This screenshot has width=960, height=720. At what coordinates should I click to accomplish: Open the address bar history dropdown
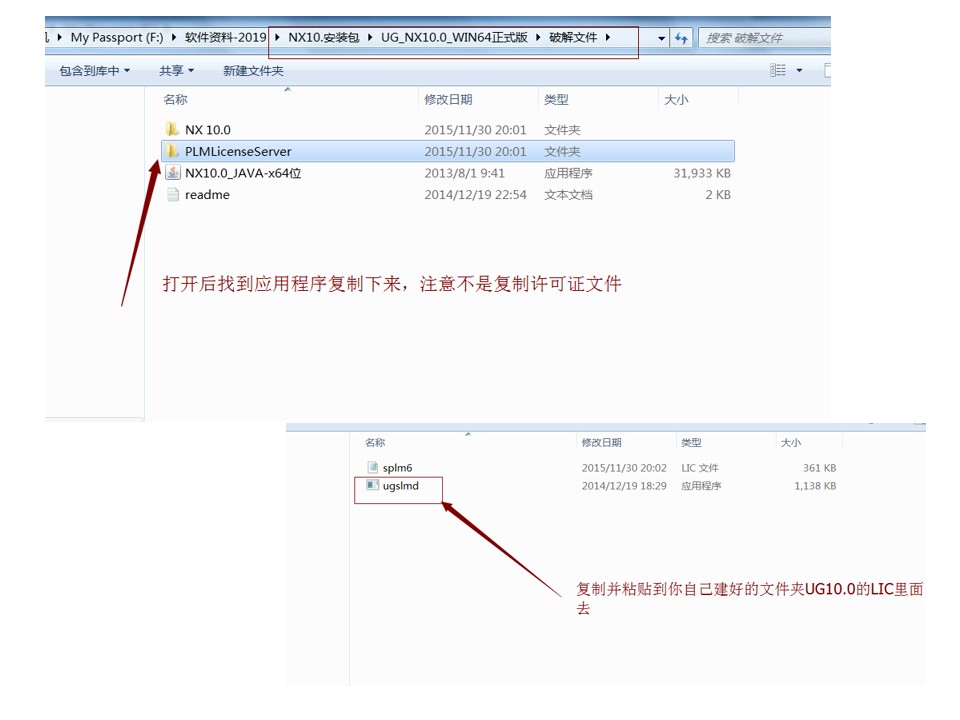(661, 38)
